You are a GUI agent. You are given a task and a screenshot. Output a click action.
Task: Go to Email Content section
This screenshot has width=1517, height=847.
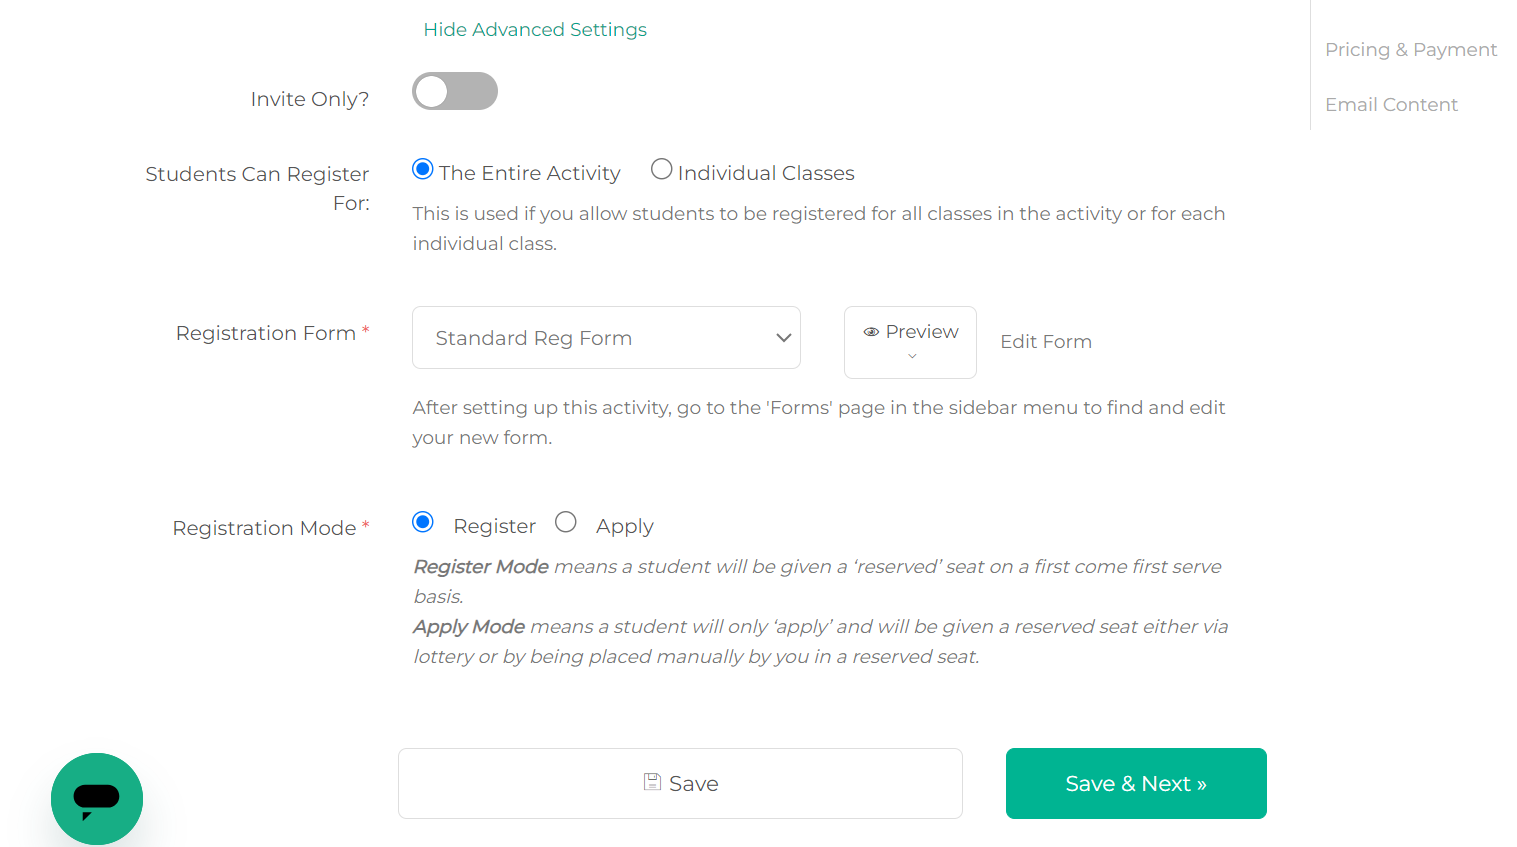1391,105
